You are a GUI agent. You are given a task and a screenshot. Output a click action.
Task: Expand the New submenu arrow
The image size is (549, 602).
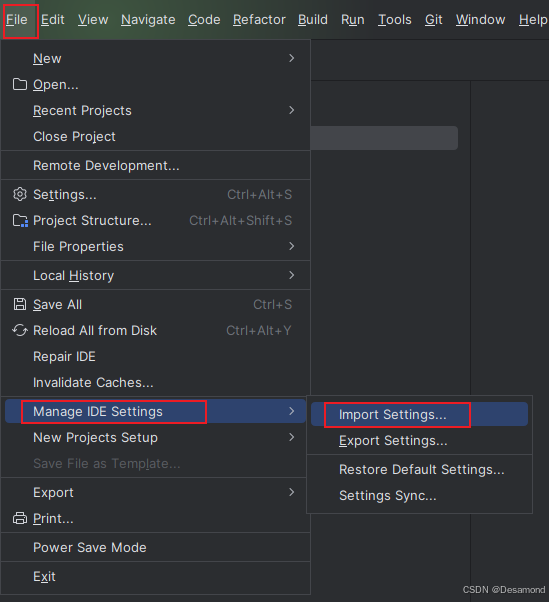(291, 58)
